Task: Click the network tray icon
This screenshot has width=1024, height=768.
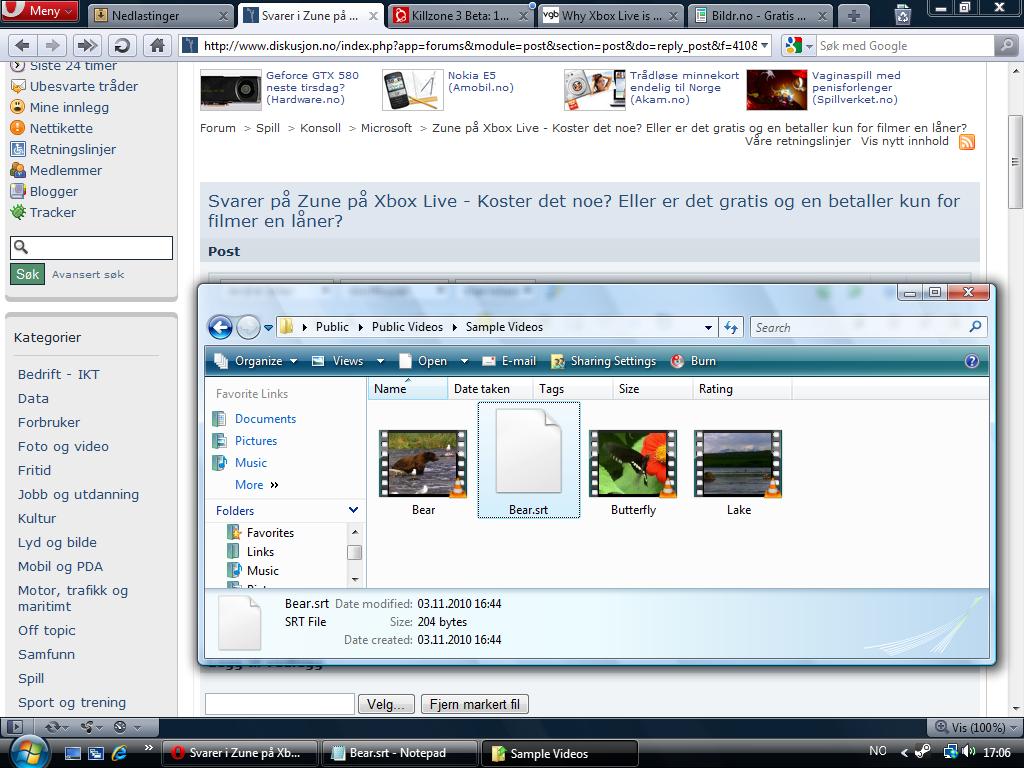Action: pos(950,752)
